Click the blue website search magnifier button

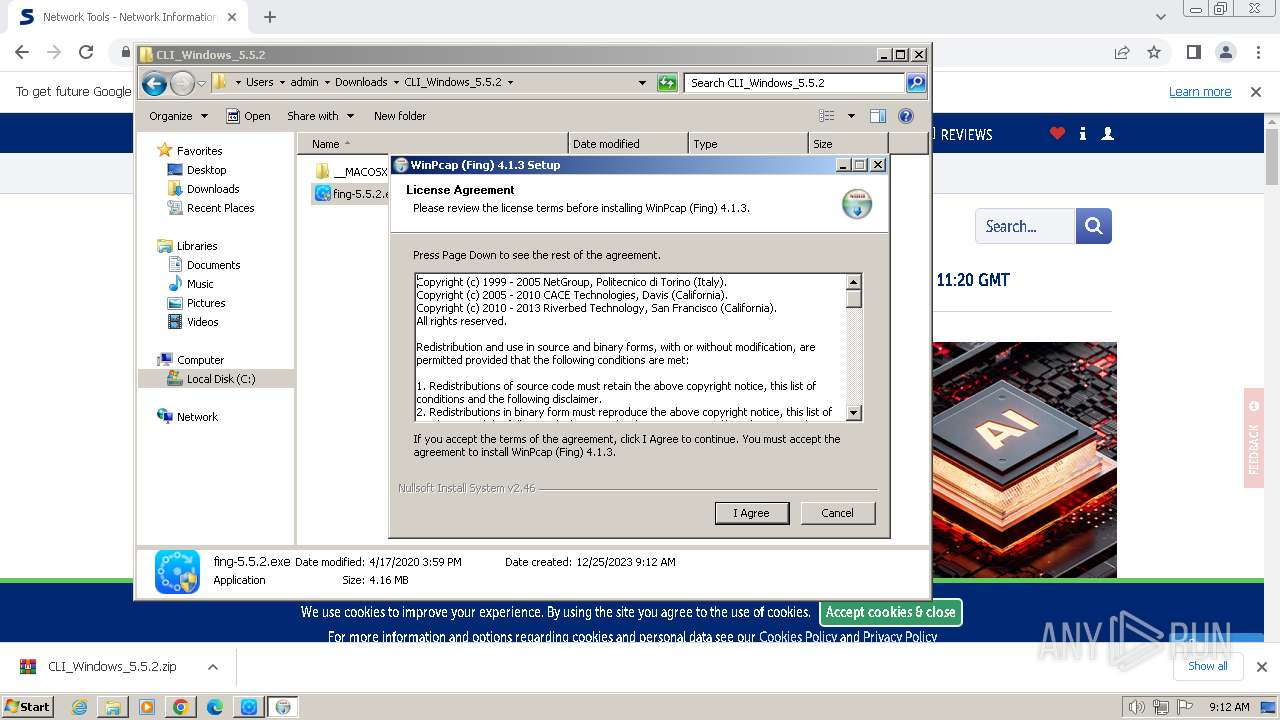1094,226
